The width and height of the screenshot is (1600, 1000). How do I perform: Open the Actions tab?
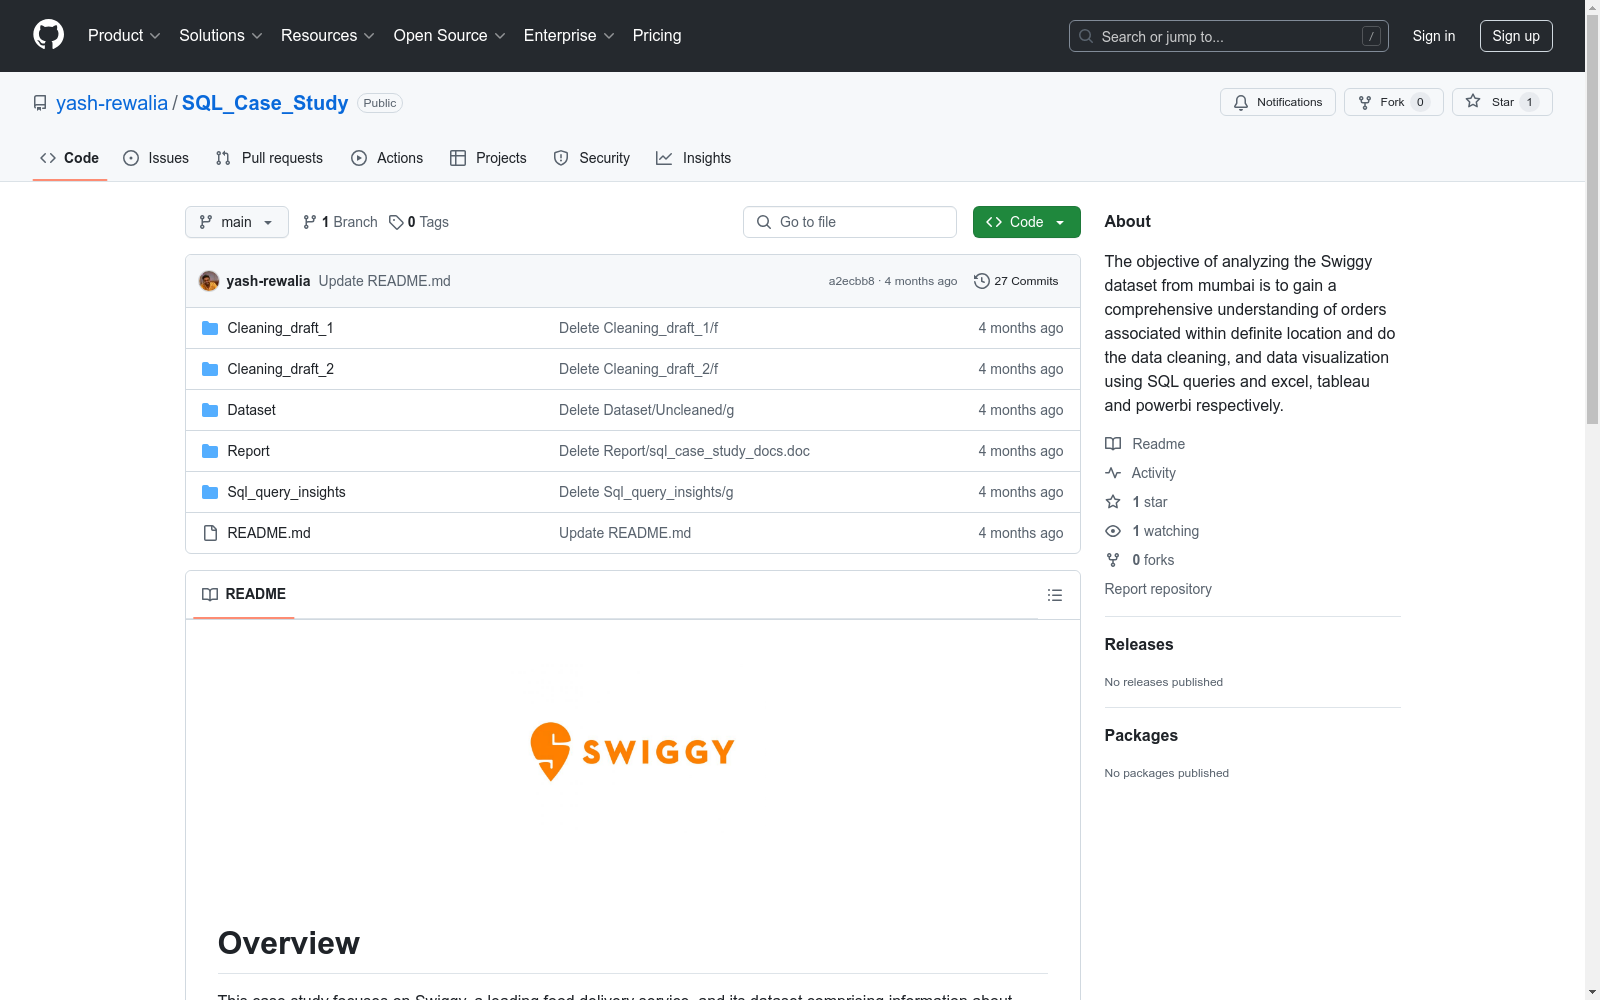(x=387, y=158)
